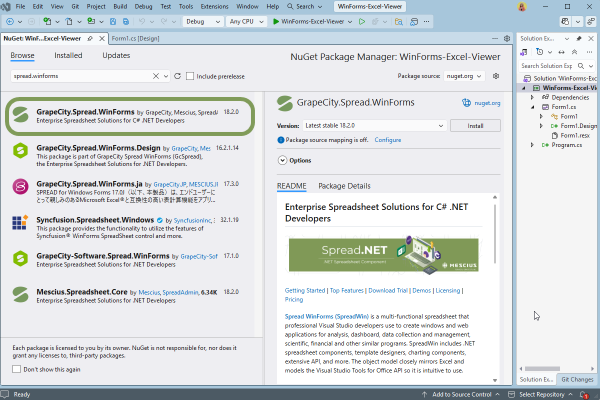600x400 pixels.
Task: Switch to Form1.cs [Design] document tab
Action: click(x=135, y=38)
